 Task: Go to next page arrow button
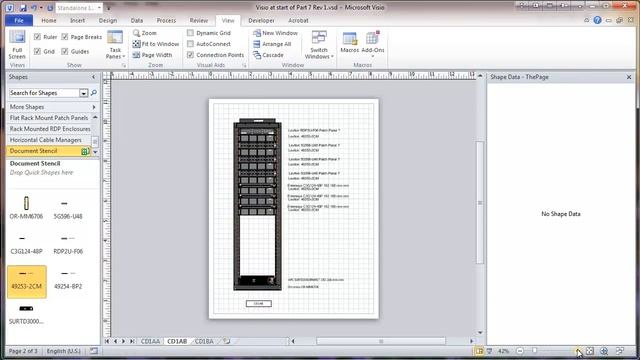(x=123, y=341)
